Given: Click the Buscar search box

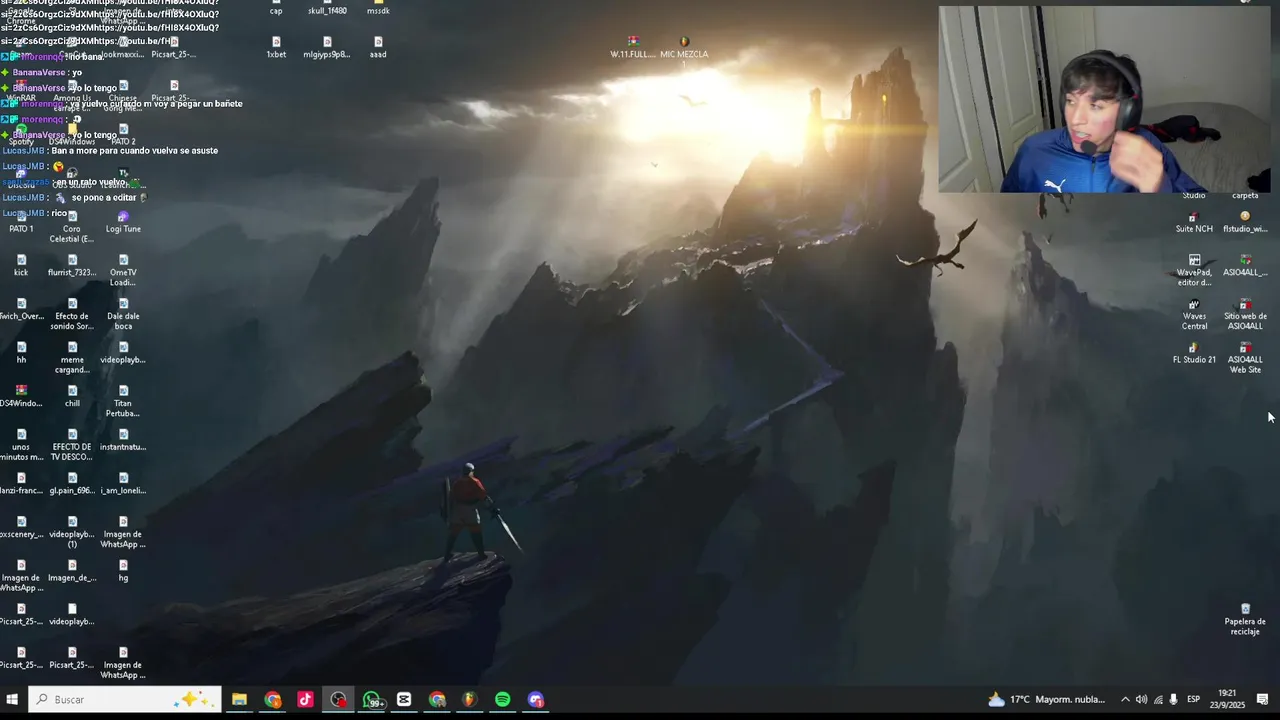Looking at the screenshot, I should pos(124,699).
